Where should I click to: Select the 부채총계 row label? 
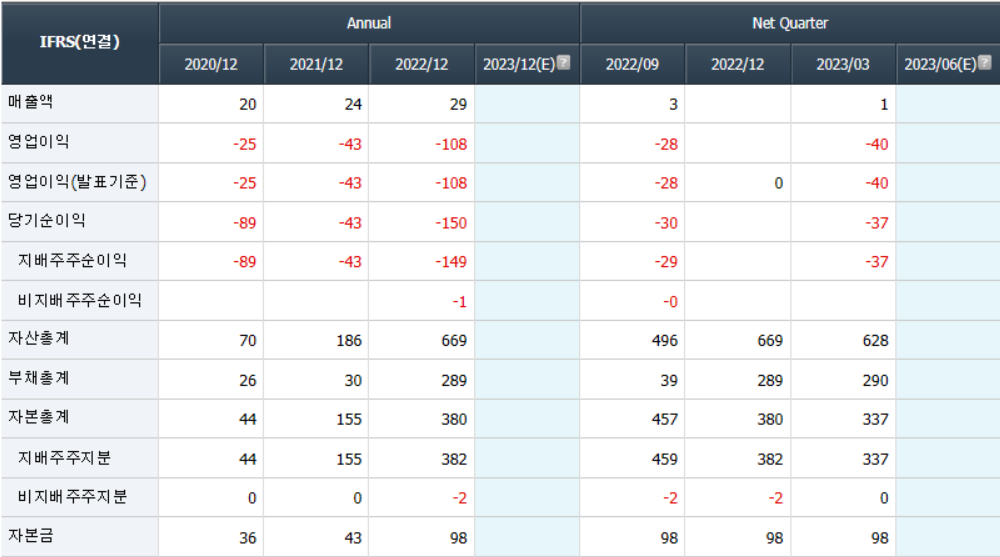[38, 378]
